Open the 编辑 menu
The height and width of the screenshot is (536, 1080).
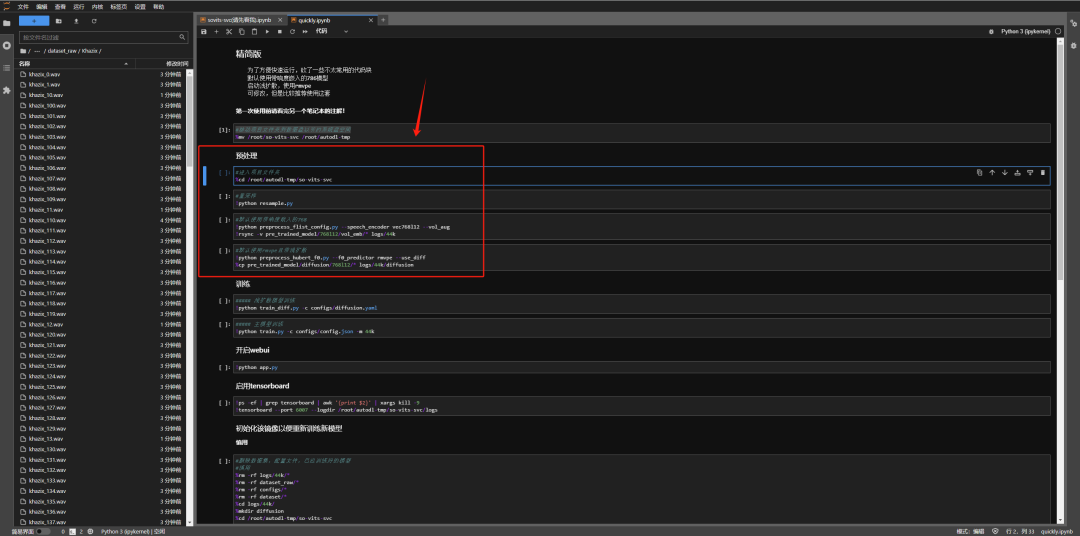[42, 6]
